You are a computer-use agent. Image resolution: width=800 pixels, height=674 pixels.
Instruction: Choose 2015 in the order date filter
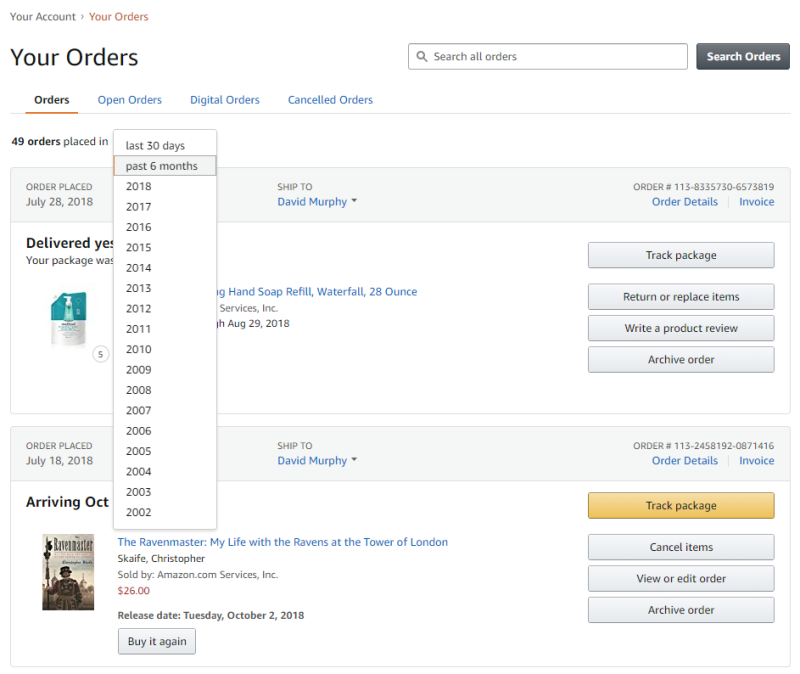[139, 247]
